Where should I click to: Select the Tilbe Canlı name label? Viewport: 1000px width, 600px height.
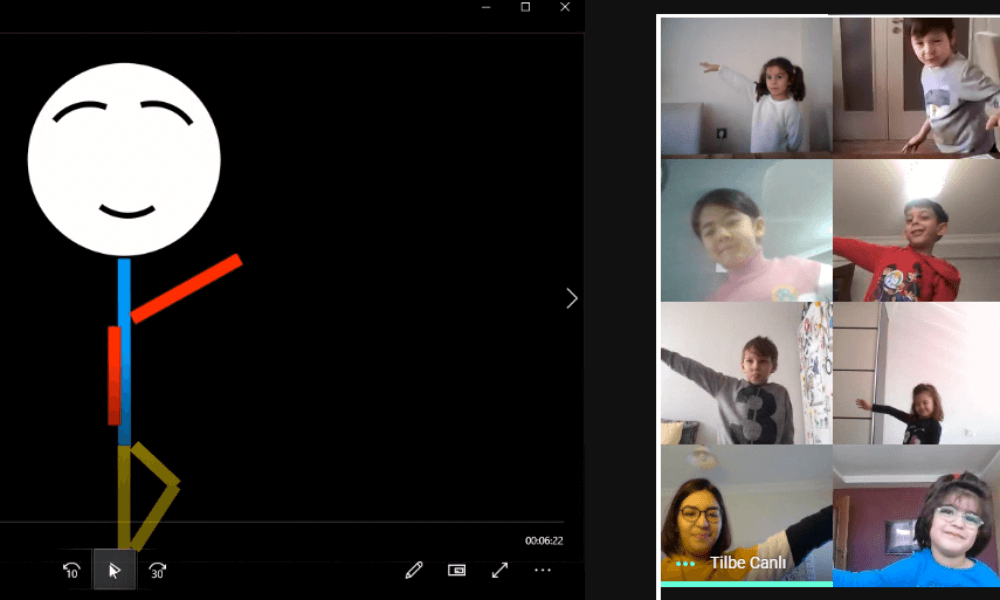[x=747, y=563]
